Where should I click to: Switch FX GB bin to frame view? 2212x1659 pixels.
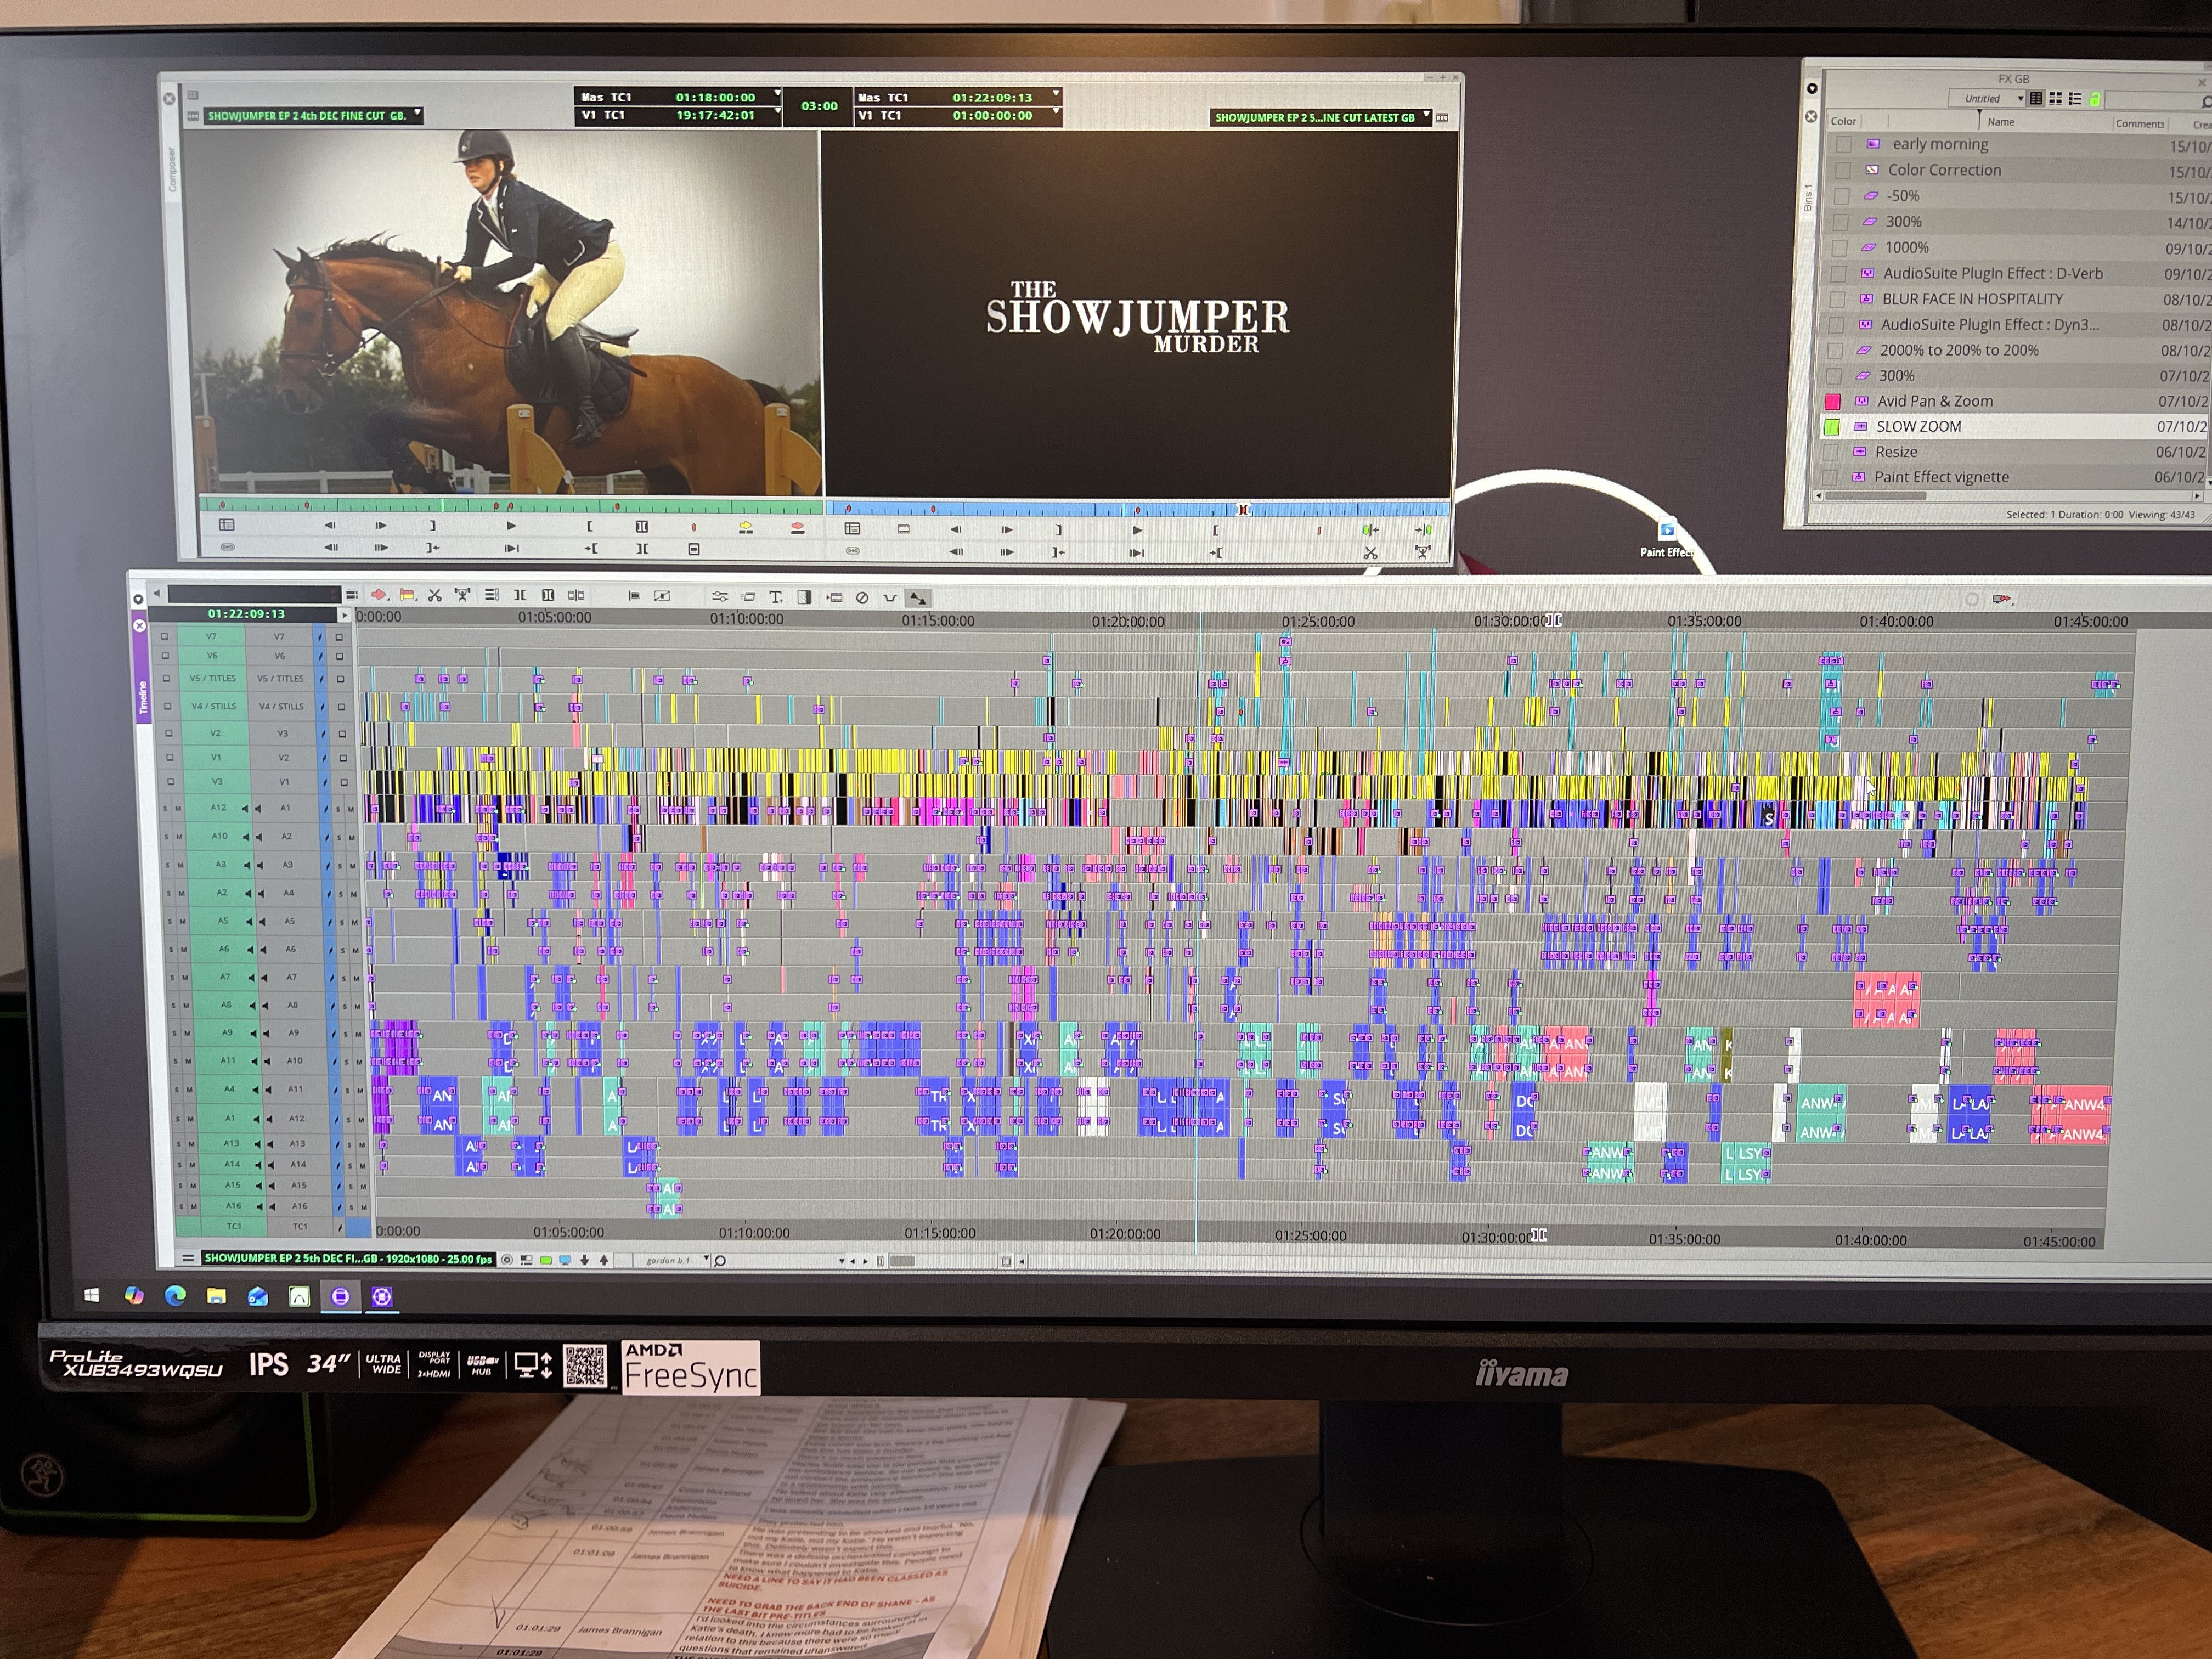pyautogui.click(x=2055, y=98)
